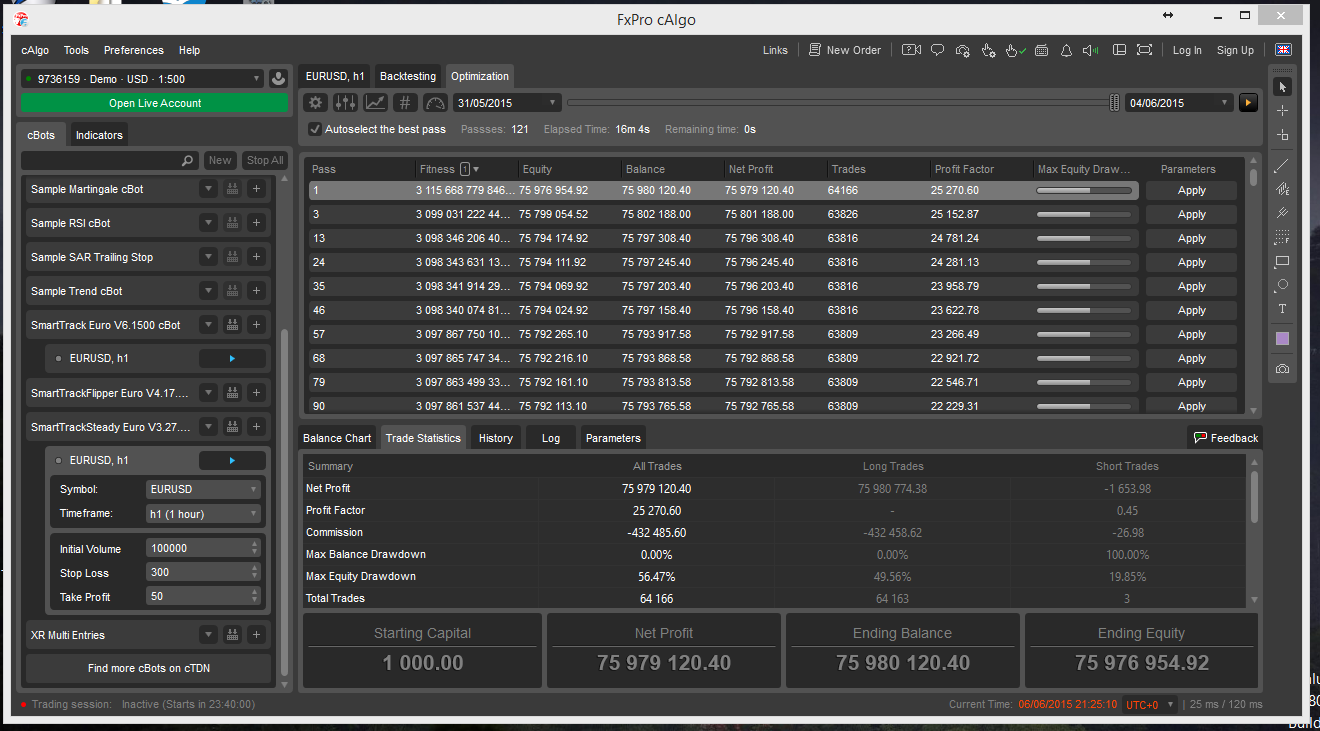This screenshot has width=1320, height=731.
Task: Open the end date 04/06/2015 dropdown
Action: [1179, 102]
